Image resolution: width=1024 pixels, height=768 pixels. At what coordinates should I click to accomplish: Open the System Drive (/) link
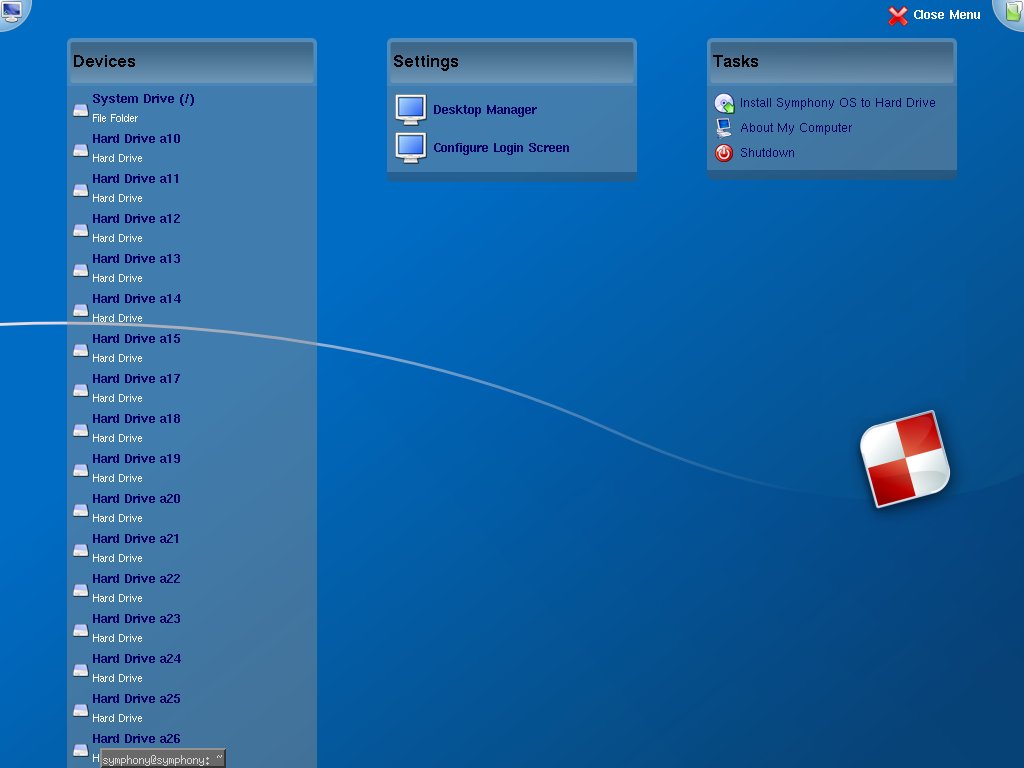(143, 99)
